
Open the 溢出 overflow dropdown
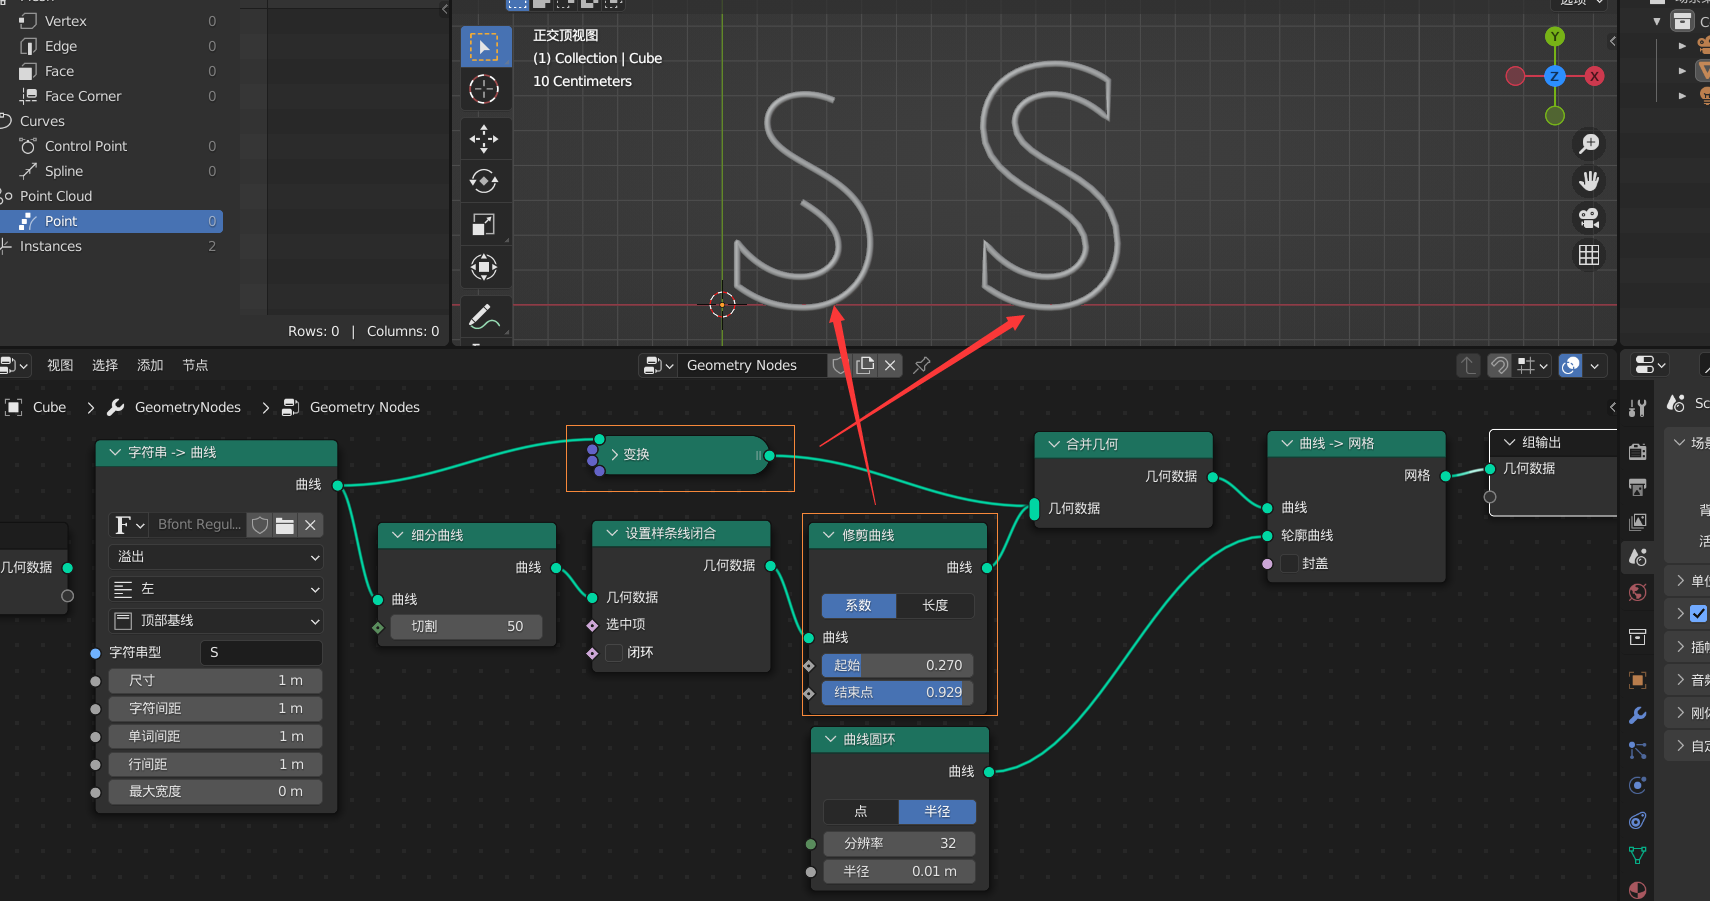[x=215, y=556]
